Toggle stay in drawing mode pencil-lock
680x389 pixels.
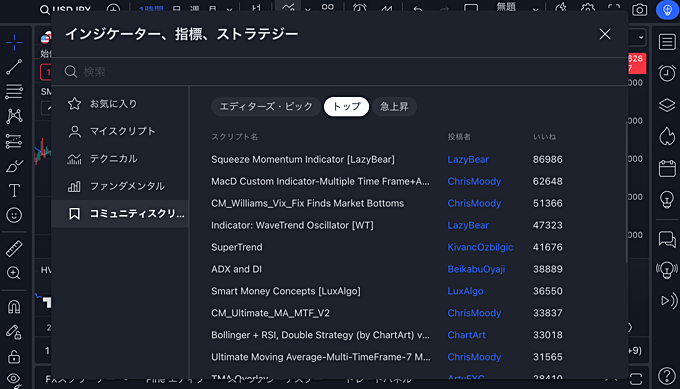pyautogui.click(x=14, y=332)
